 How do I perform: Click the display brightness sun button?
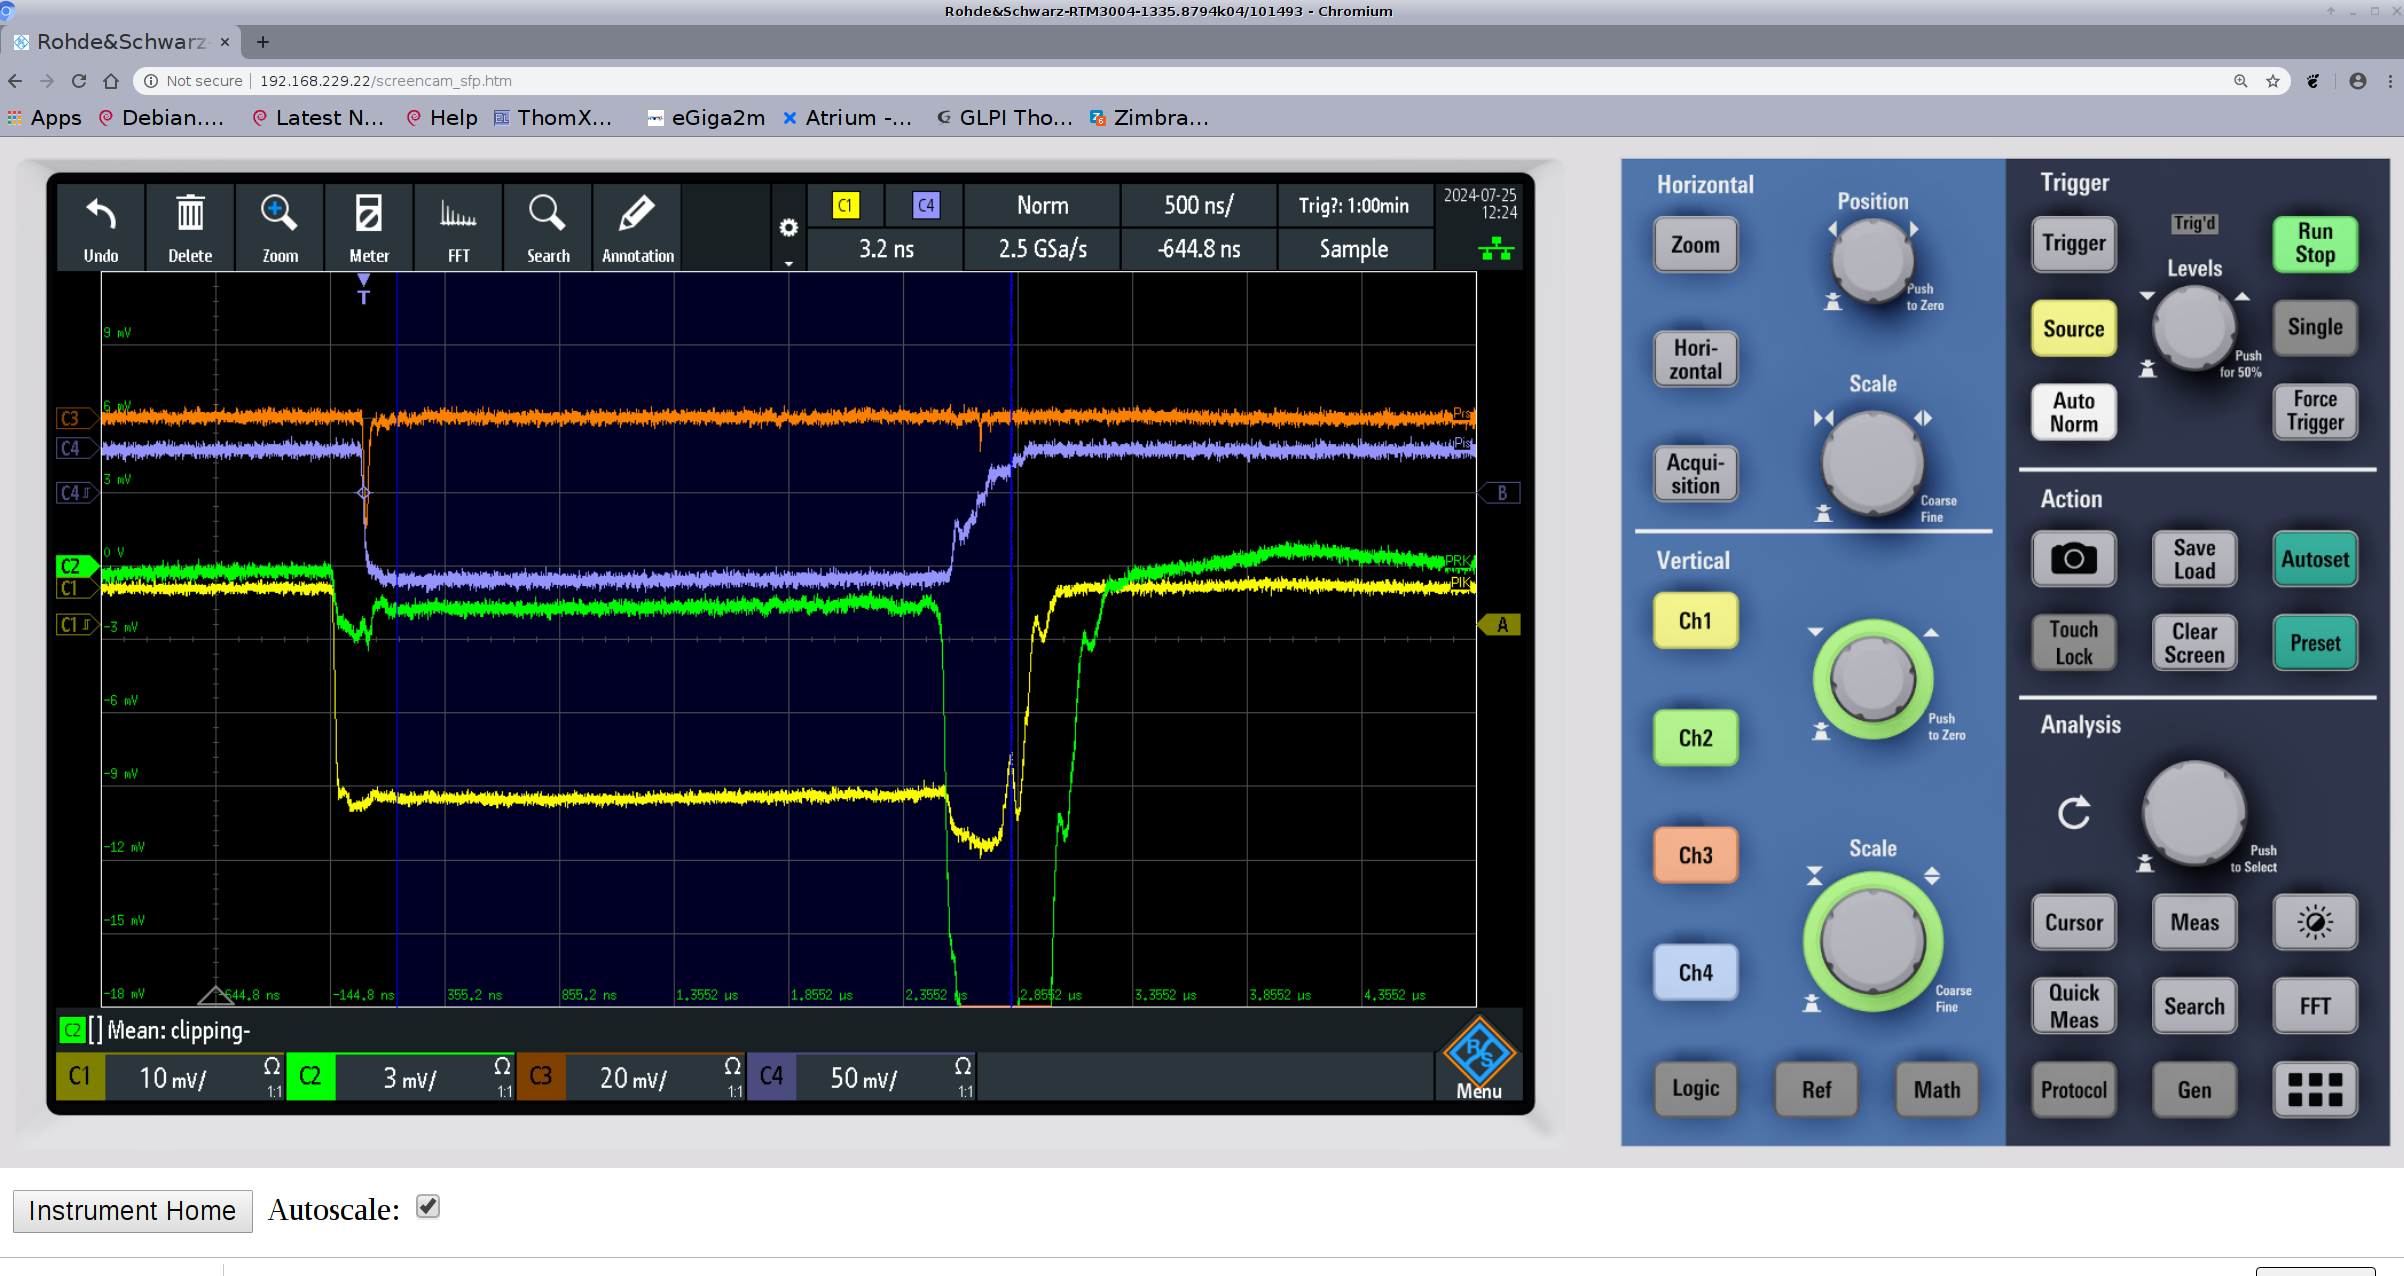click(x=2314, y=922)
